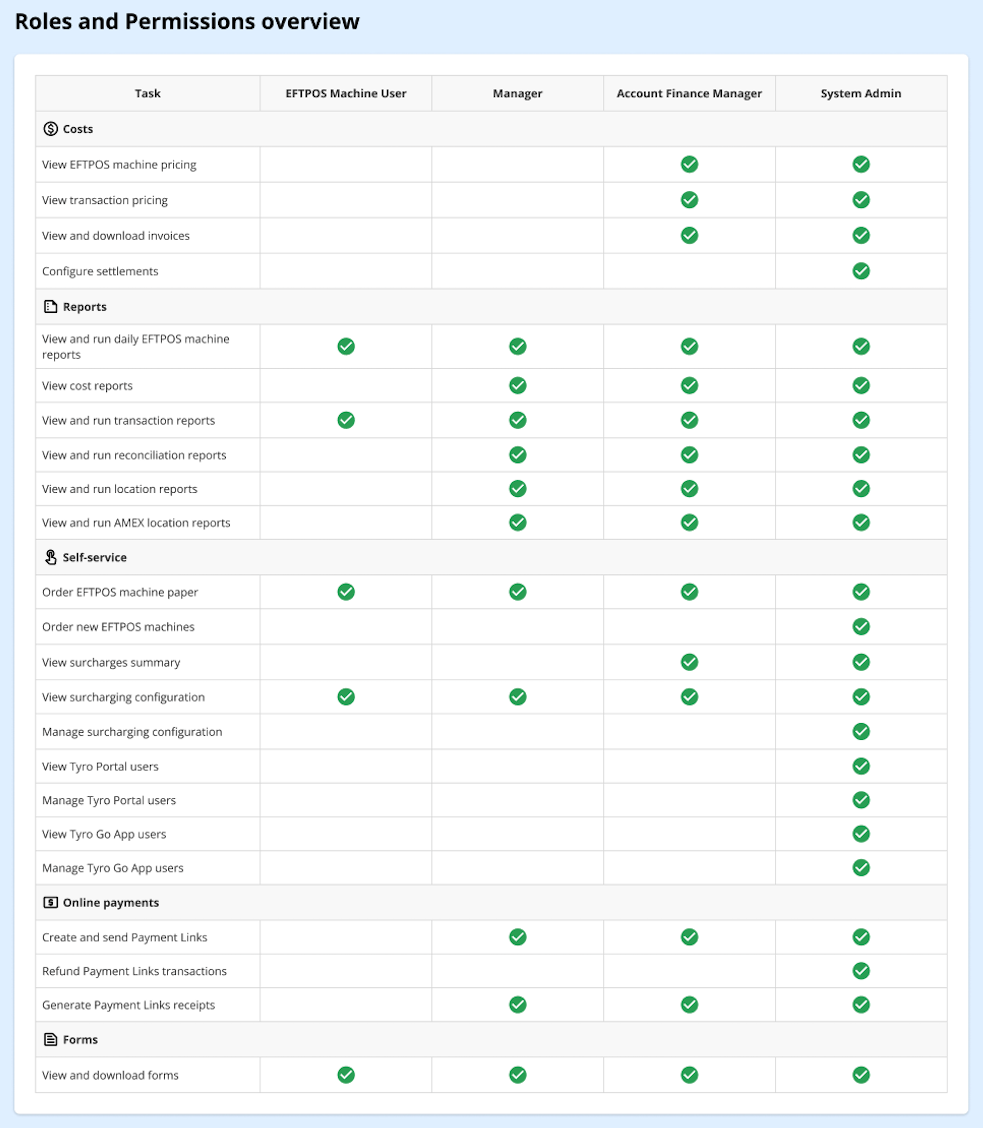Click the Online payments section label
Screen dimensions: 983x1128
pyautogui.click(x=111, y=902)
